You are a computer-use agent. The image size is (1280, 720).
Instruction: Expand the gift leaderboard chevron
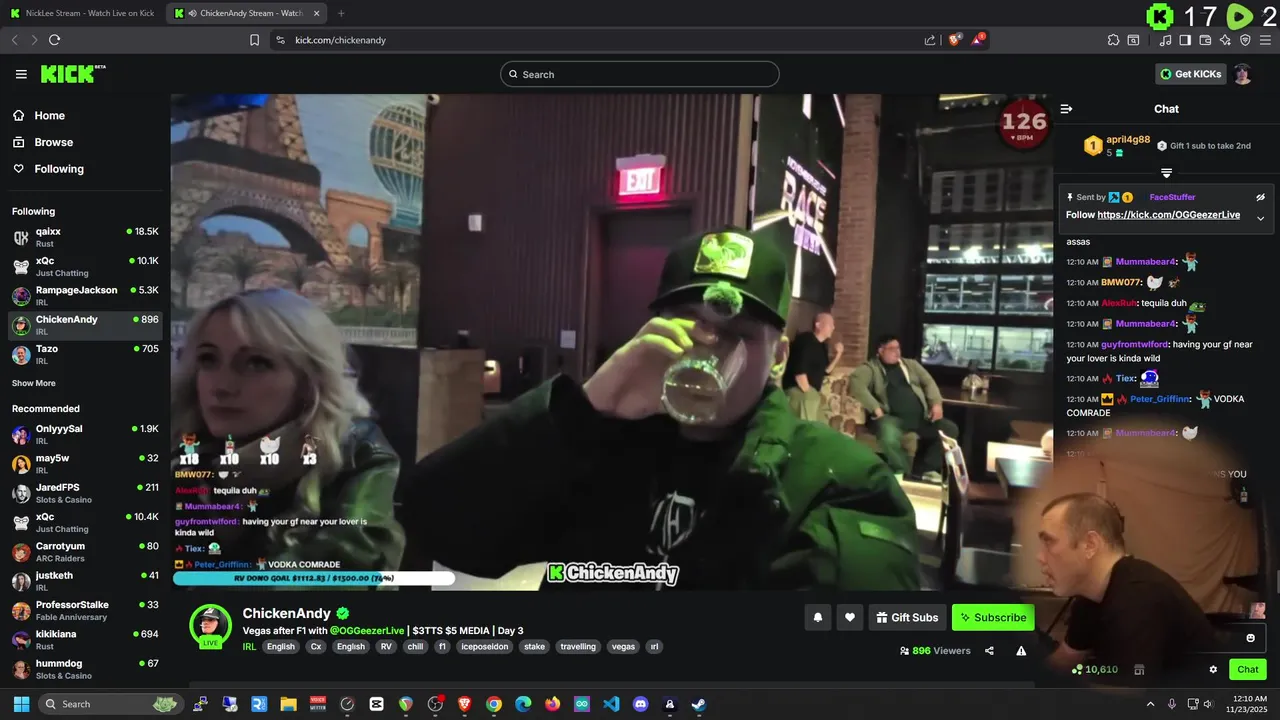(1166, 173)
